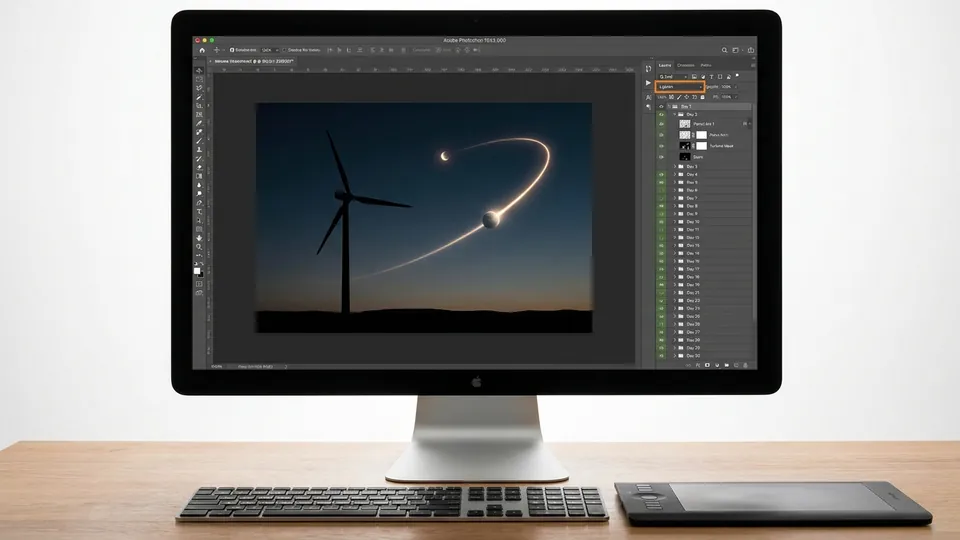Click the Share icon at top right
The height and width of the screenshot is (540, 960).
(751, 50)
